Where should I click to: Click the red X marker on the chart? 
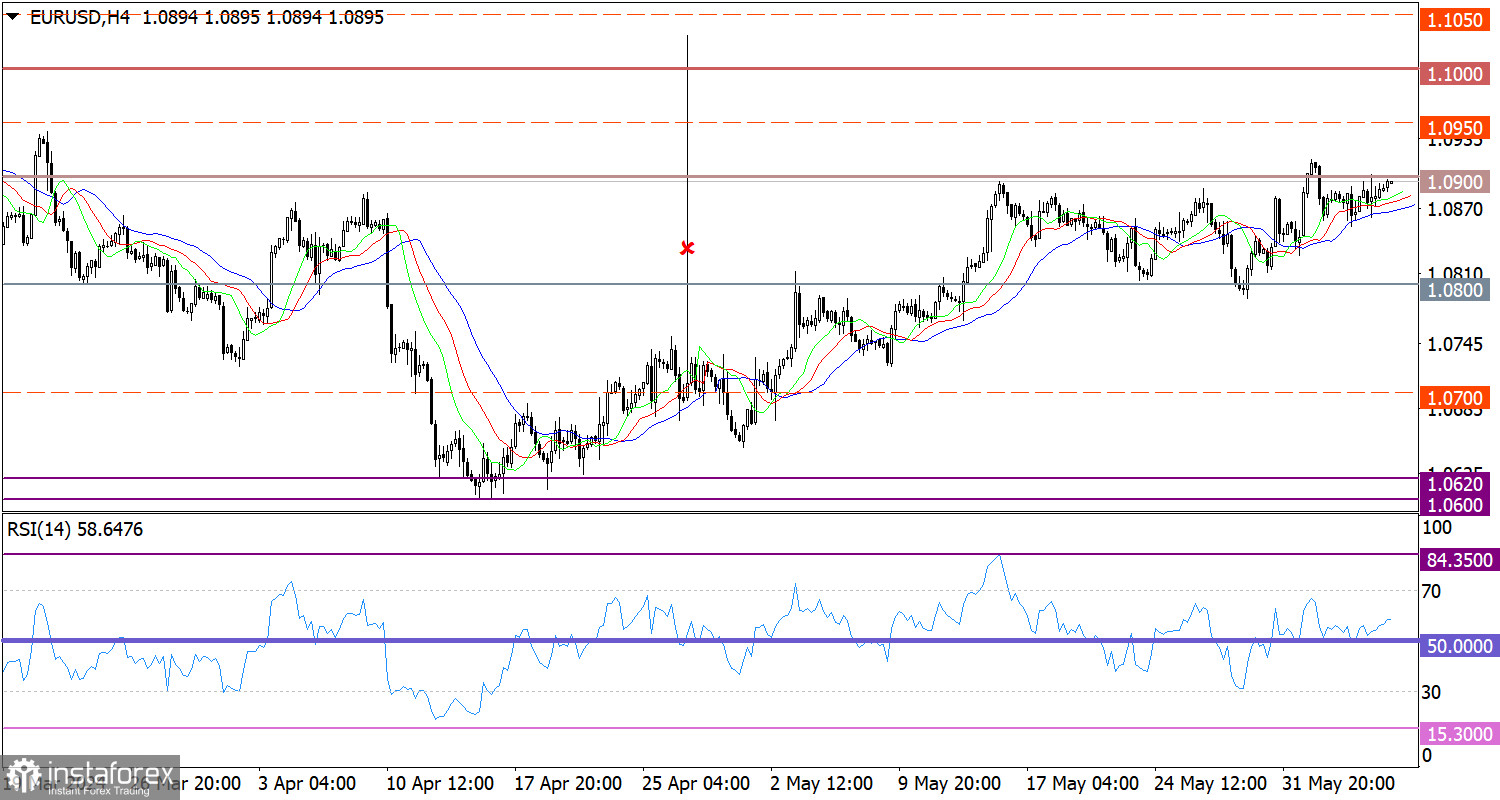(x=687, y=247)
